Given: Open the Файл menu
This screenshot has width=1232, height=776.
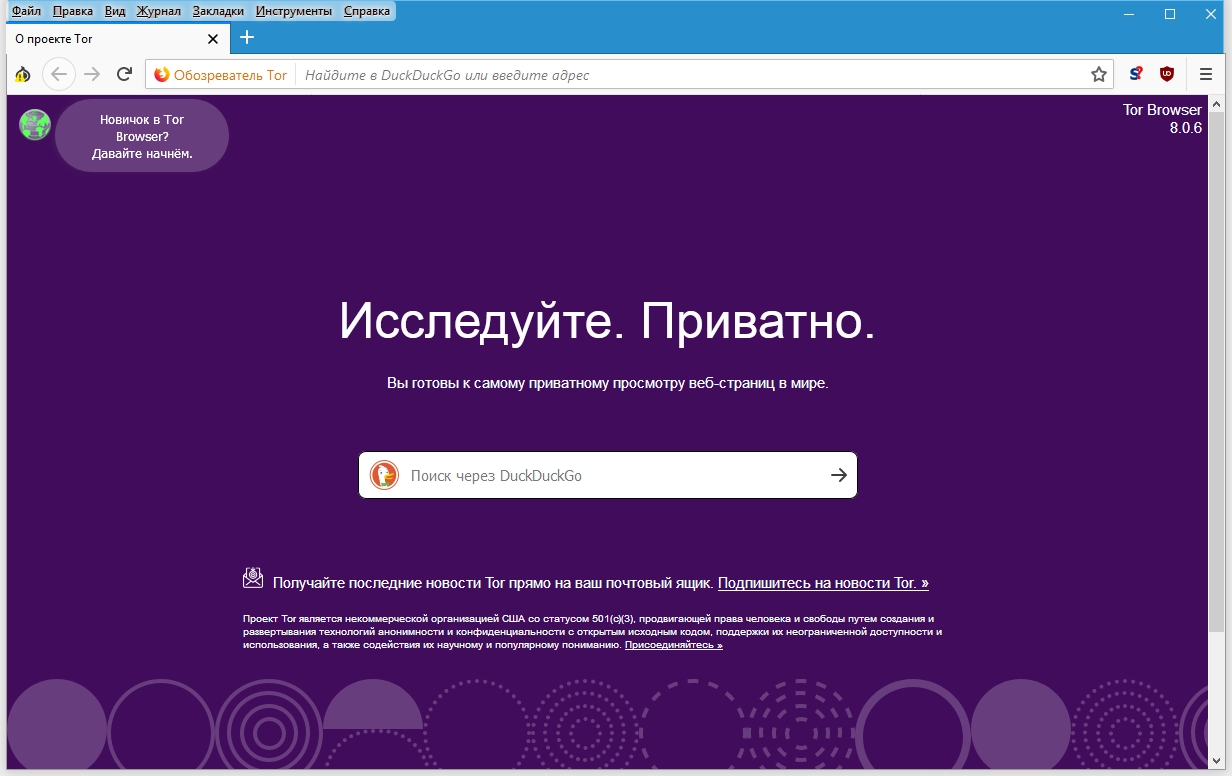Looking at the screenshot, I should pos(26,11).
